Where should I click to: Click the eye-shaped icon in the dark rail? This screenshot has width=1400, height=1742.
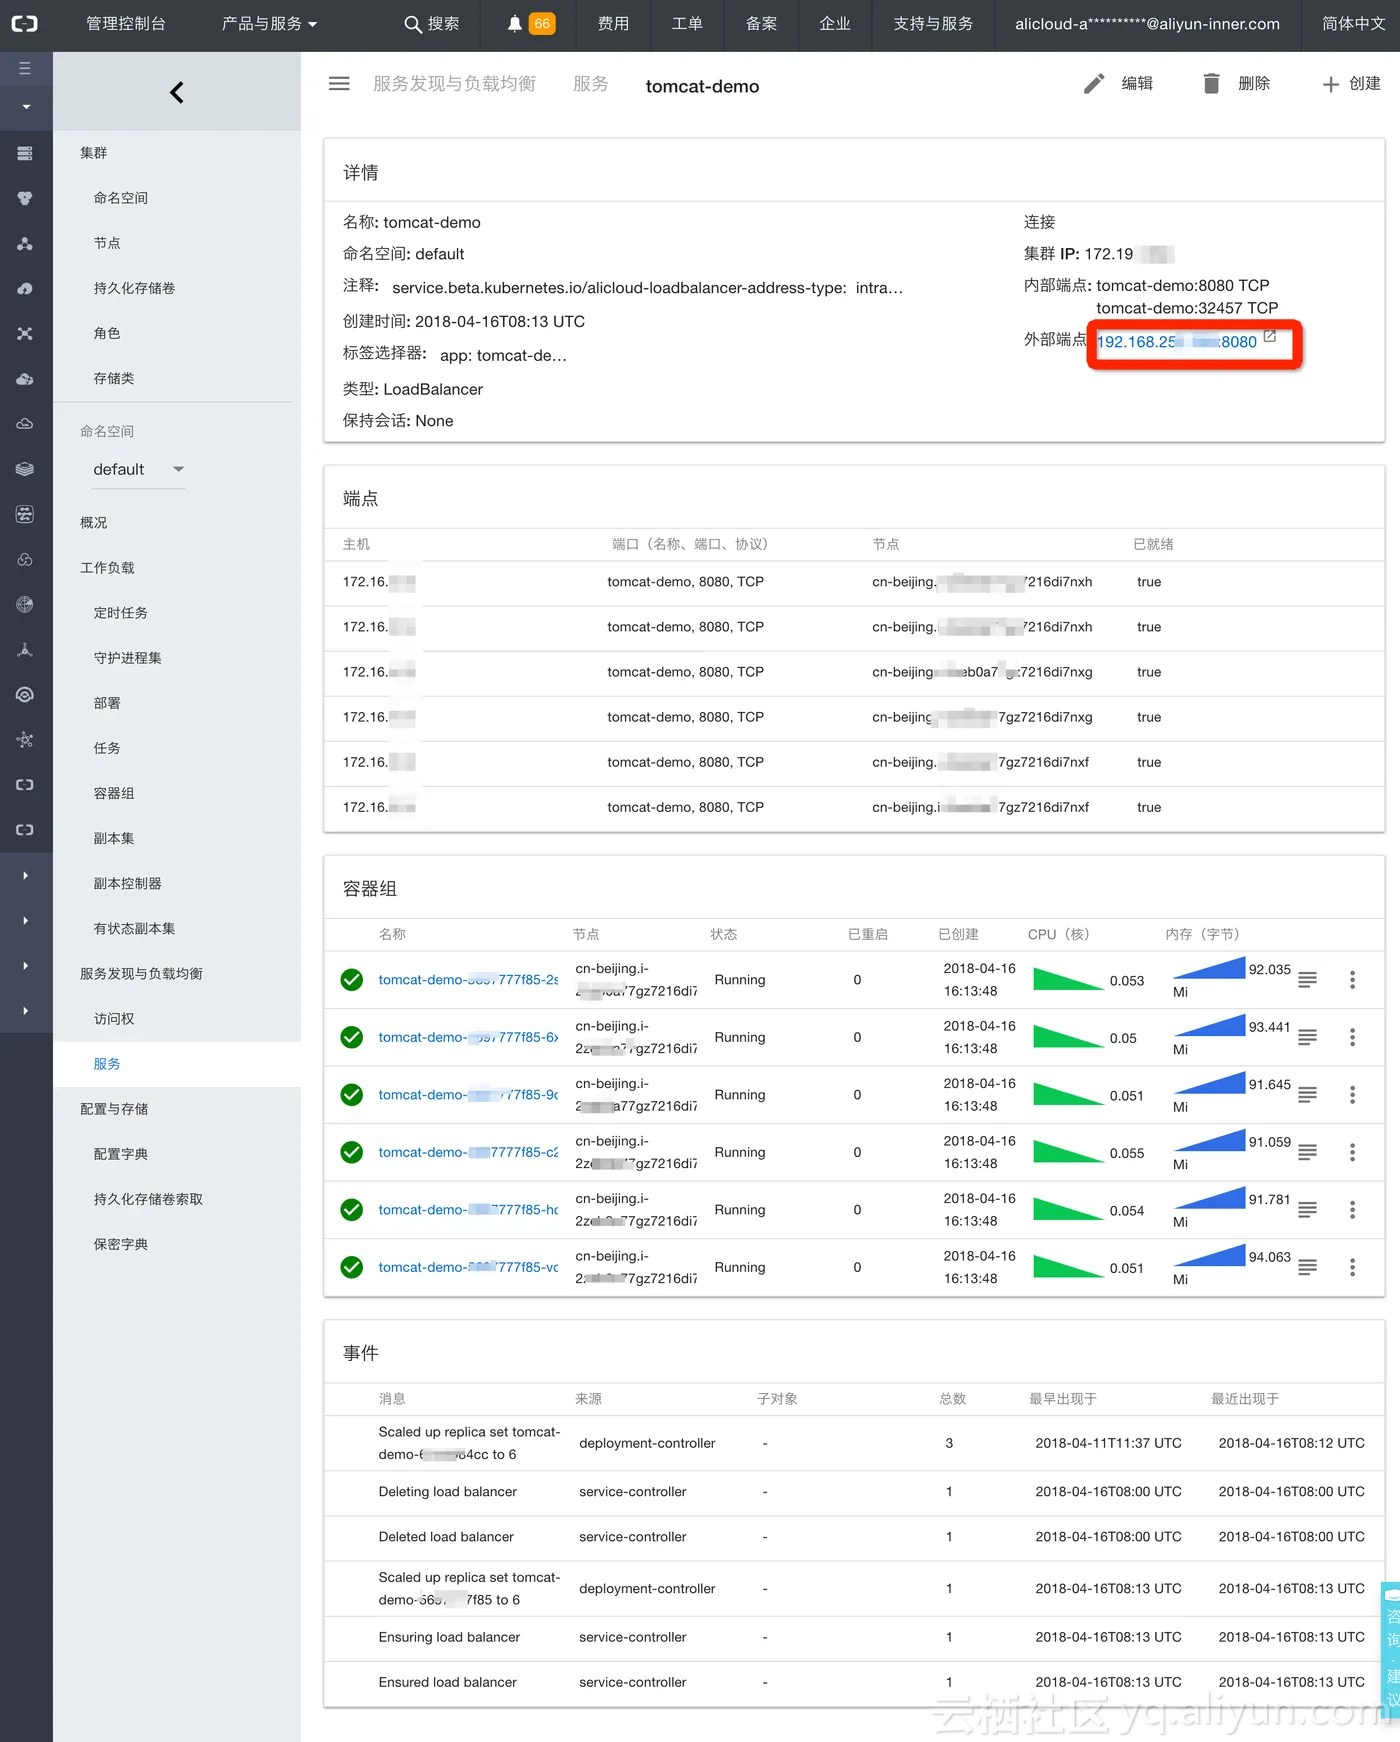(x=25, y=695)
